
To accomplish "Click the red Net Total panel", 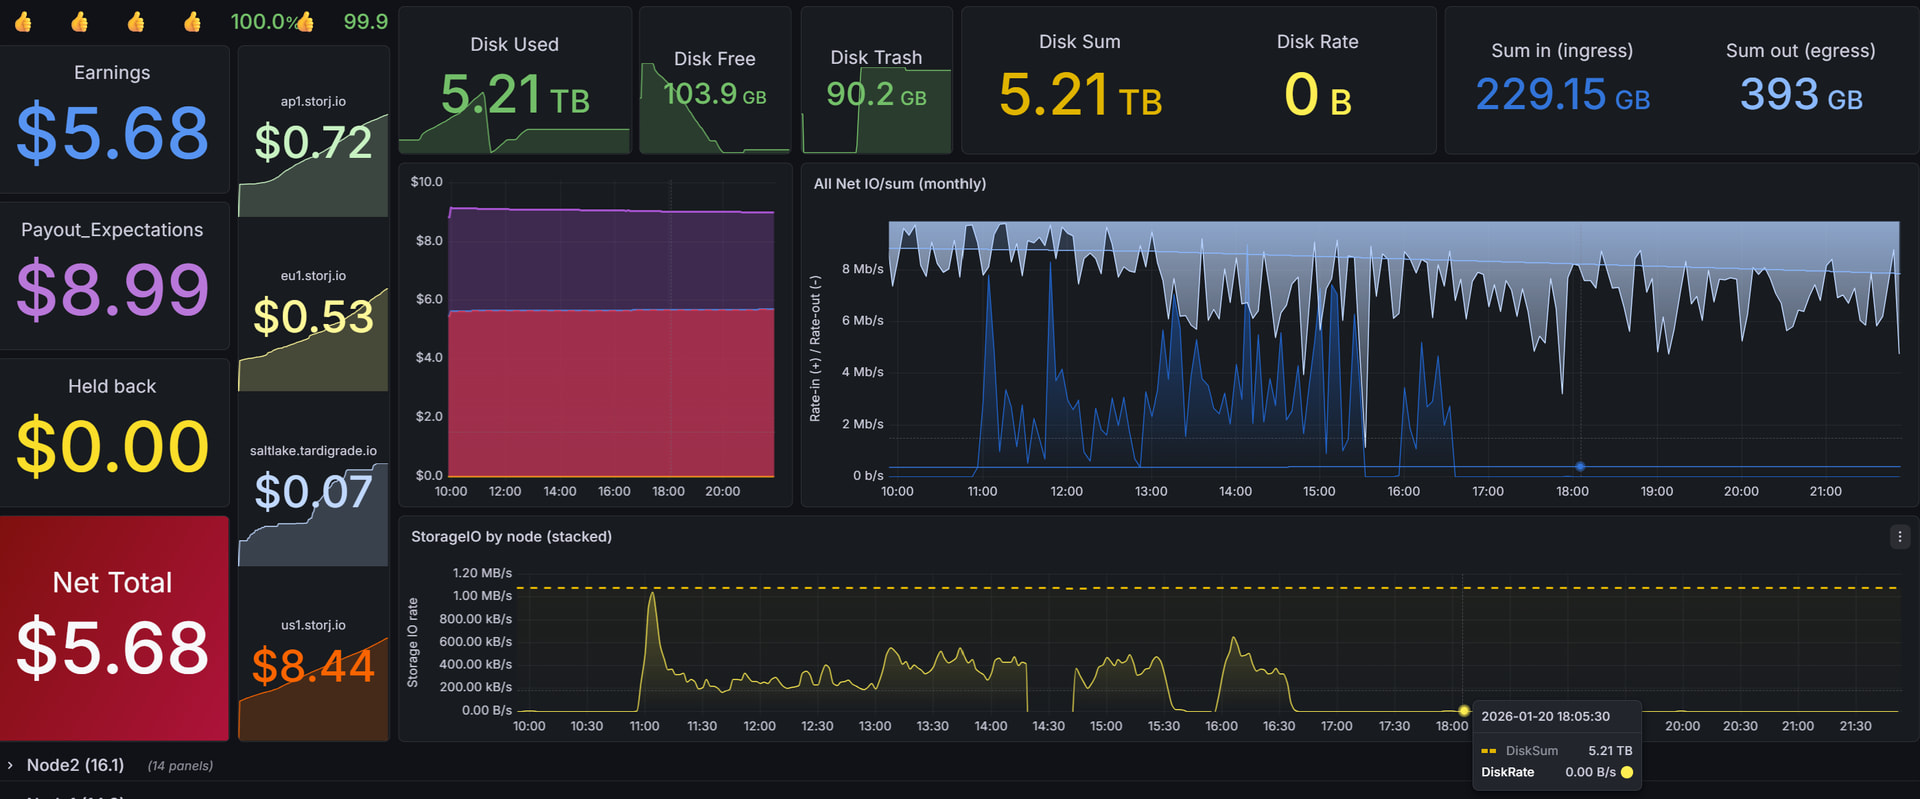I will (113, 628).
